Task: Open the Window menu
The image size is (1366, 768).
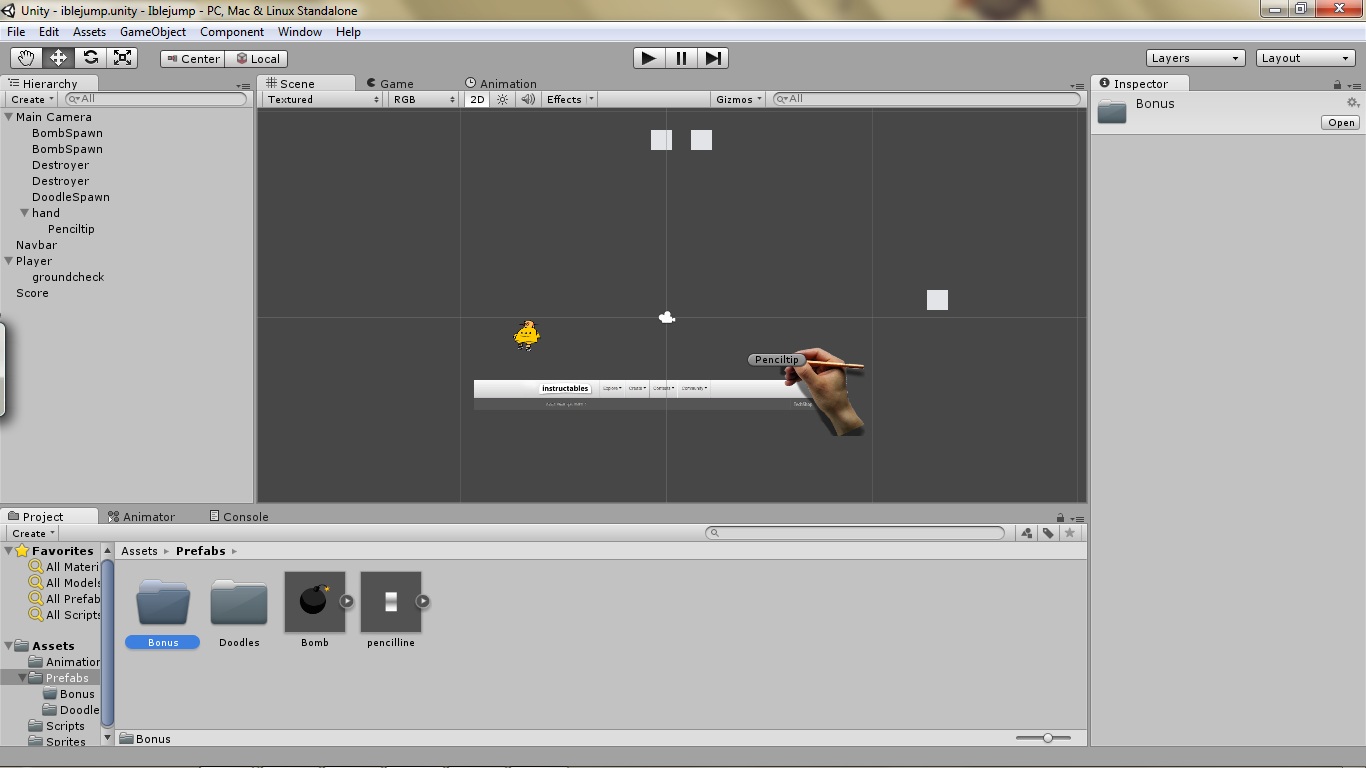Action: tap(300, 32)
